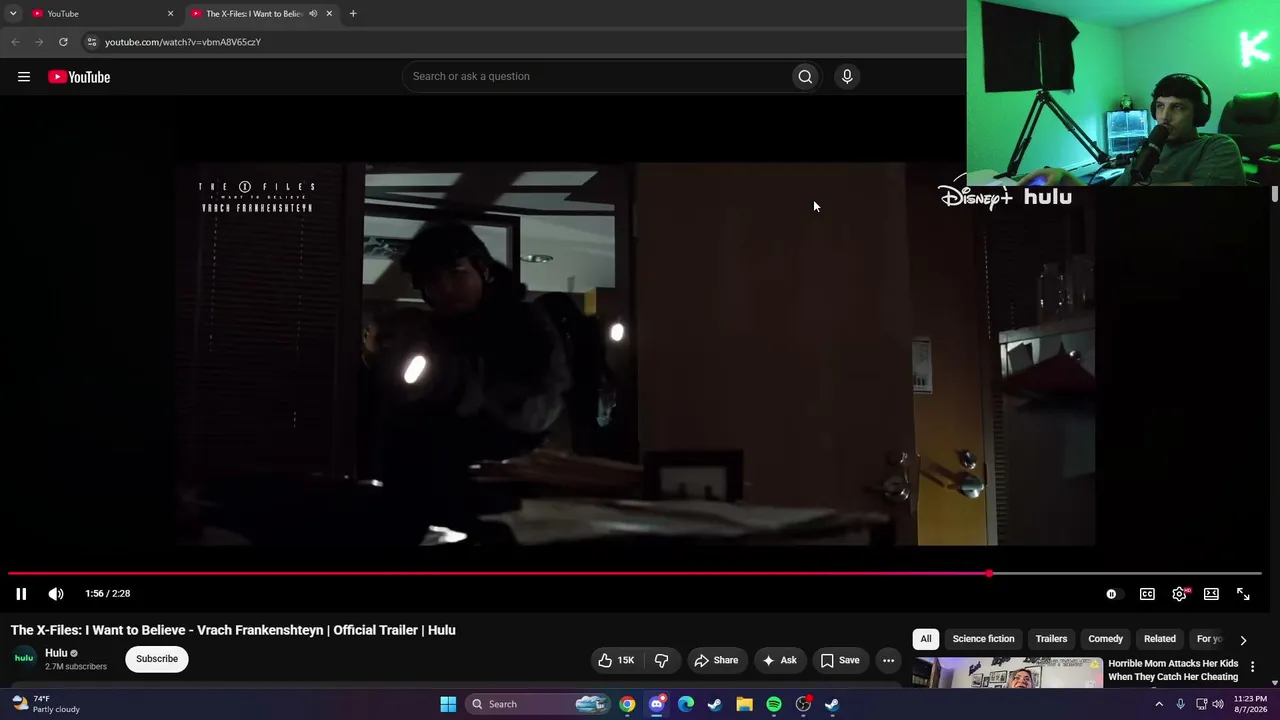Open Discord from taskbar
Screen dimensions: 1280x720
[656, 704]
